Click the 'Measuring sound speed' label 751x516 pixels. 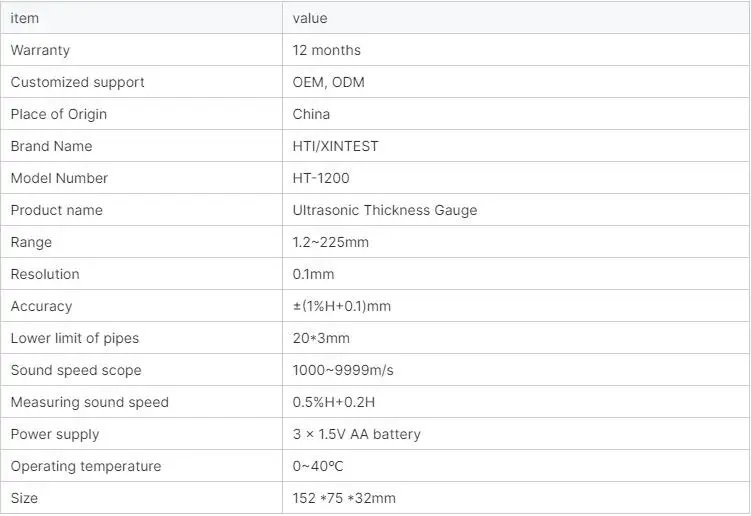point(90,402)
